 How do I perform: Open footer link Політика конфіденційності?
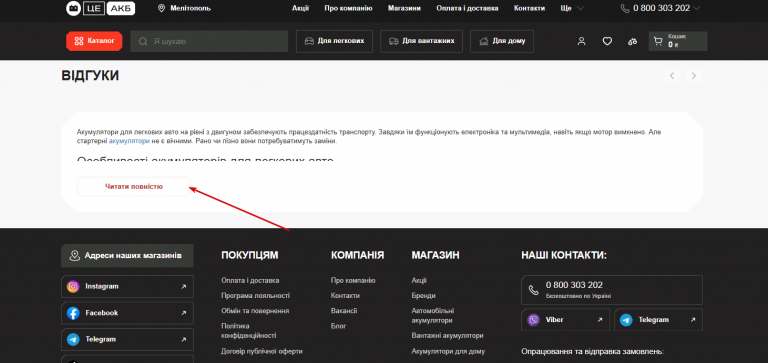point(249,331)
